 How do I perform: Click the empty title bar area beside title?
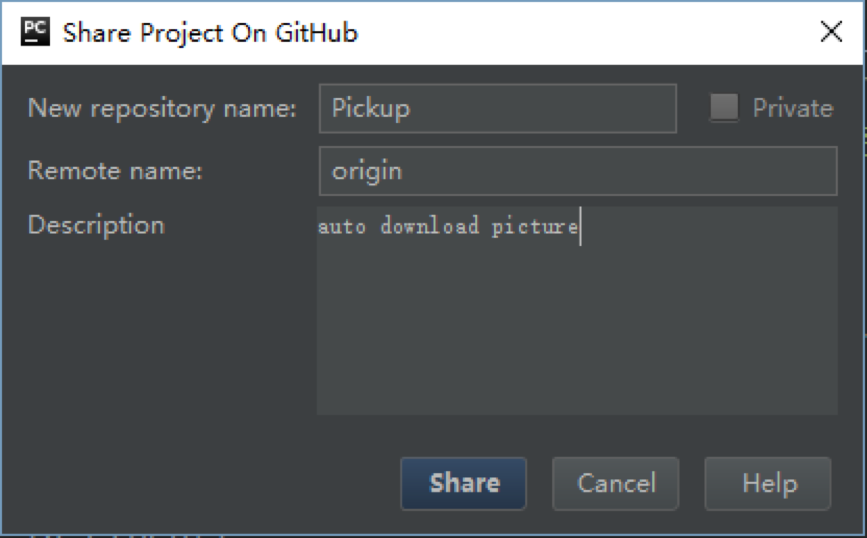586,32
